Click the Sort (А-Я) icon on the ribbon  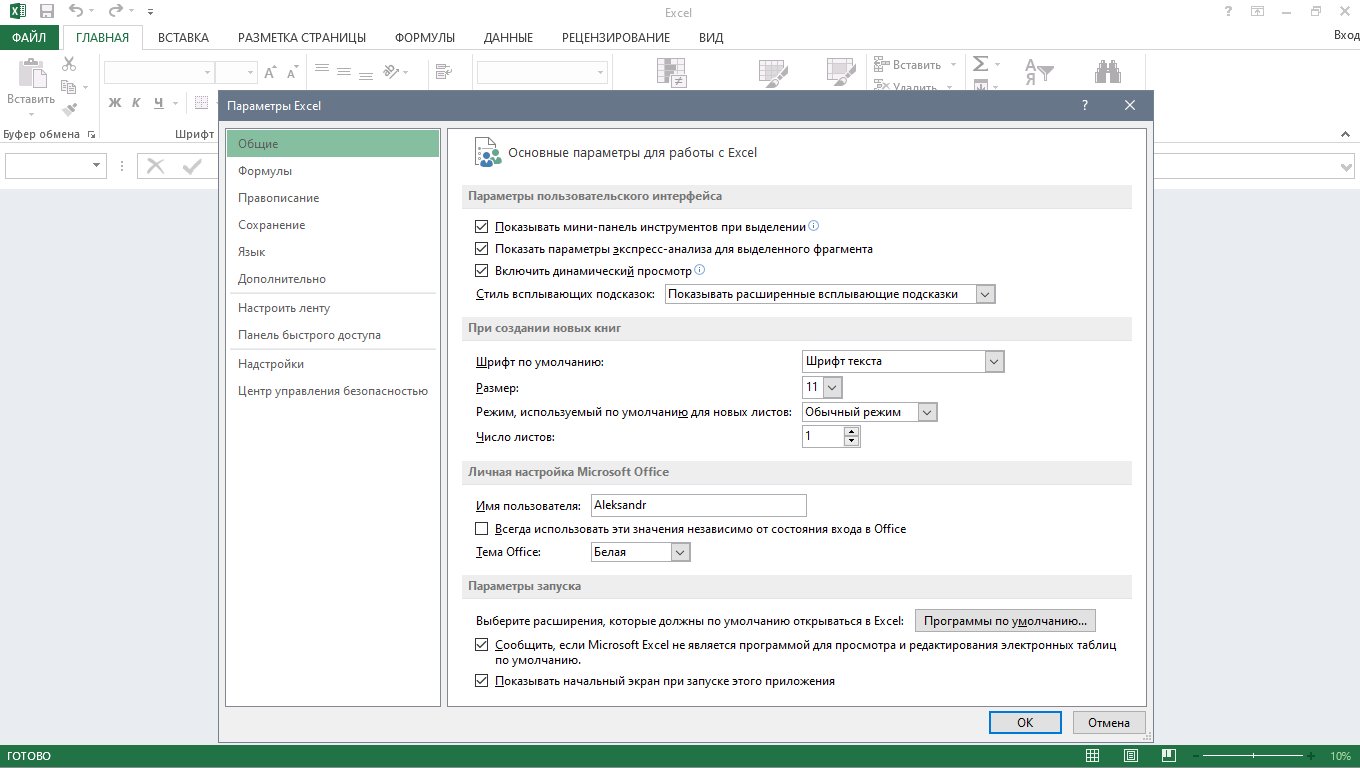click(1039, 71)
